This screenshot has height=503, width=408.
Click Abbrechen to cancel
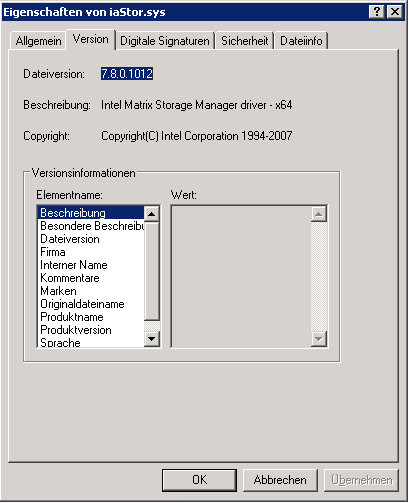[280, 480]
